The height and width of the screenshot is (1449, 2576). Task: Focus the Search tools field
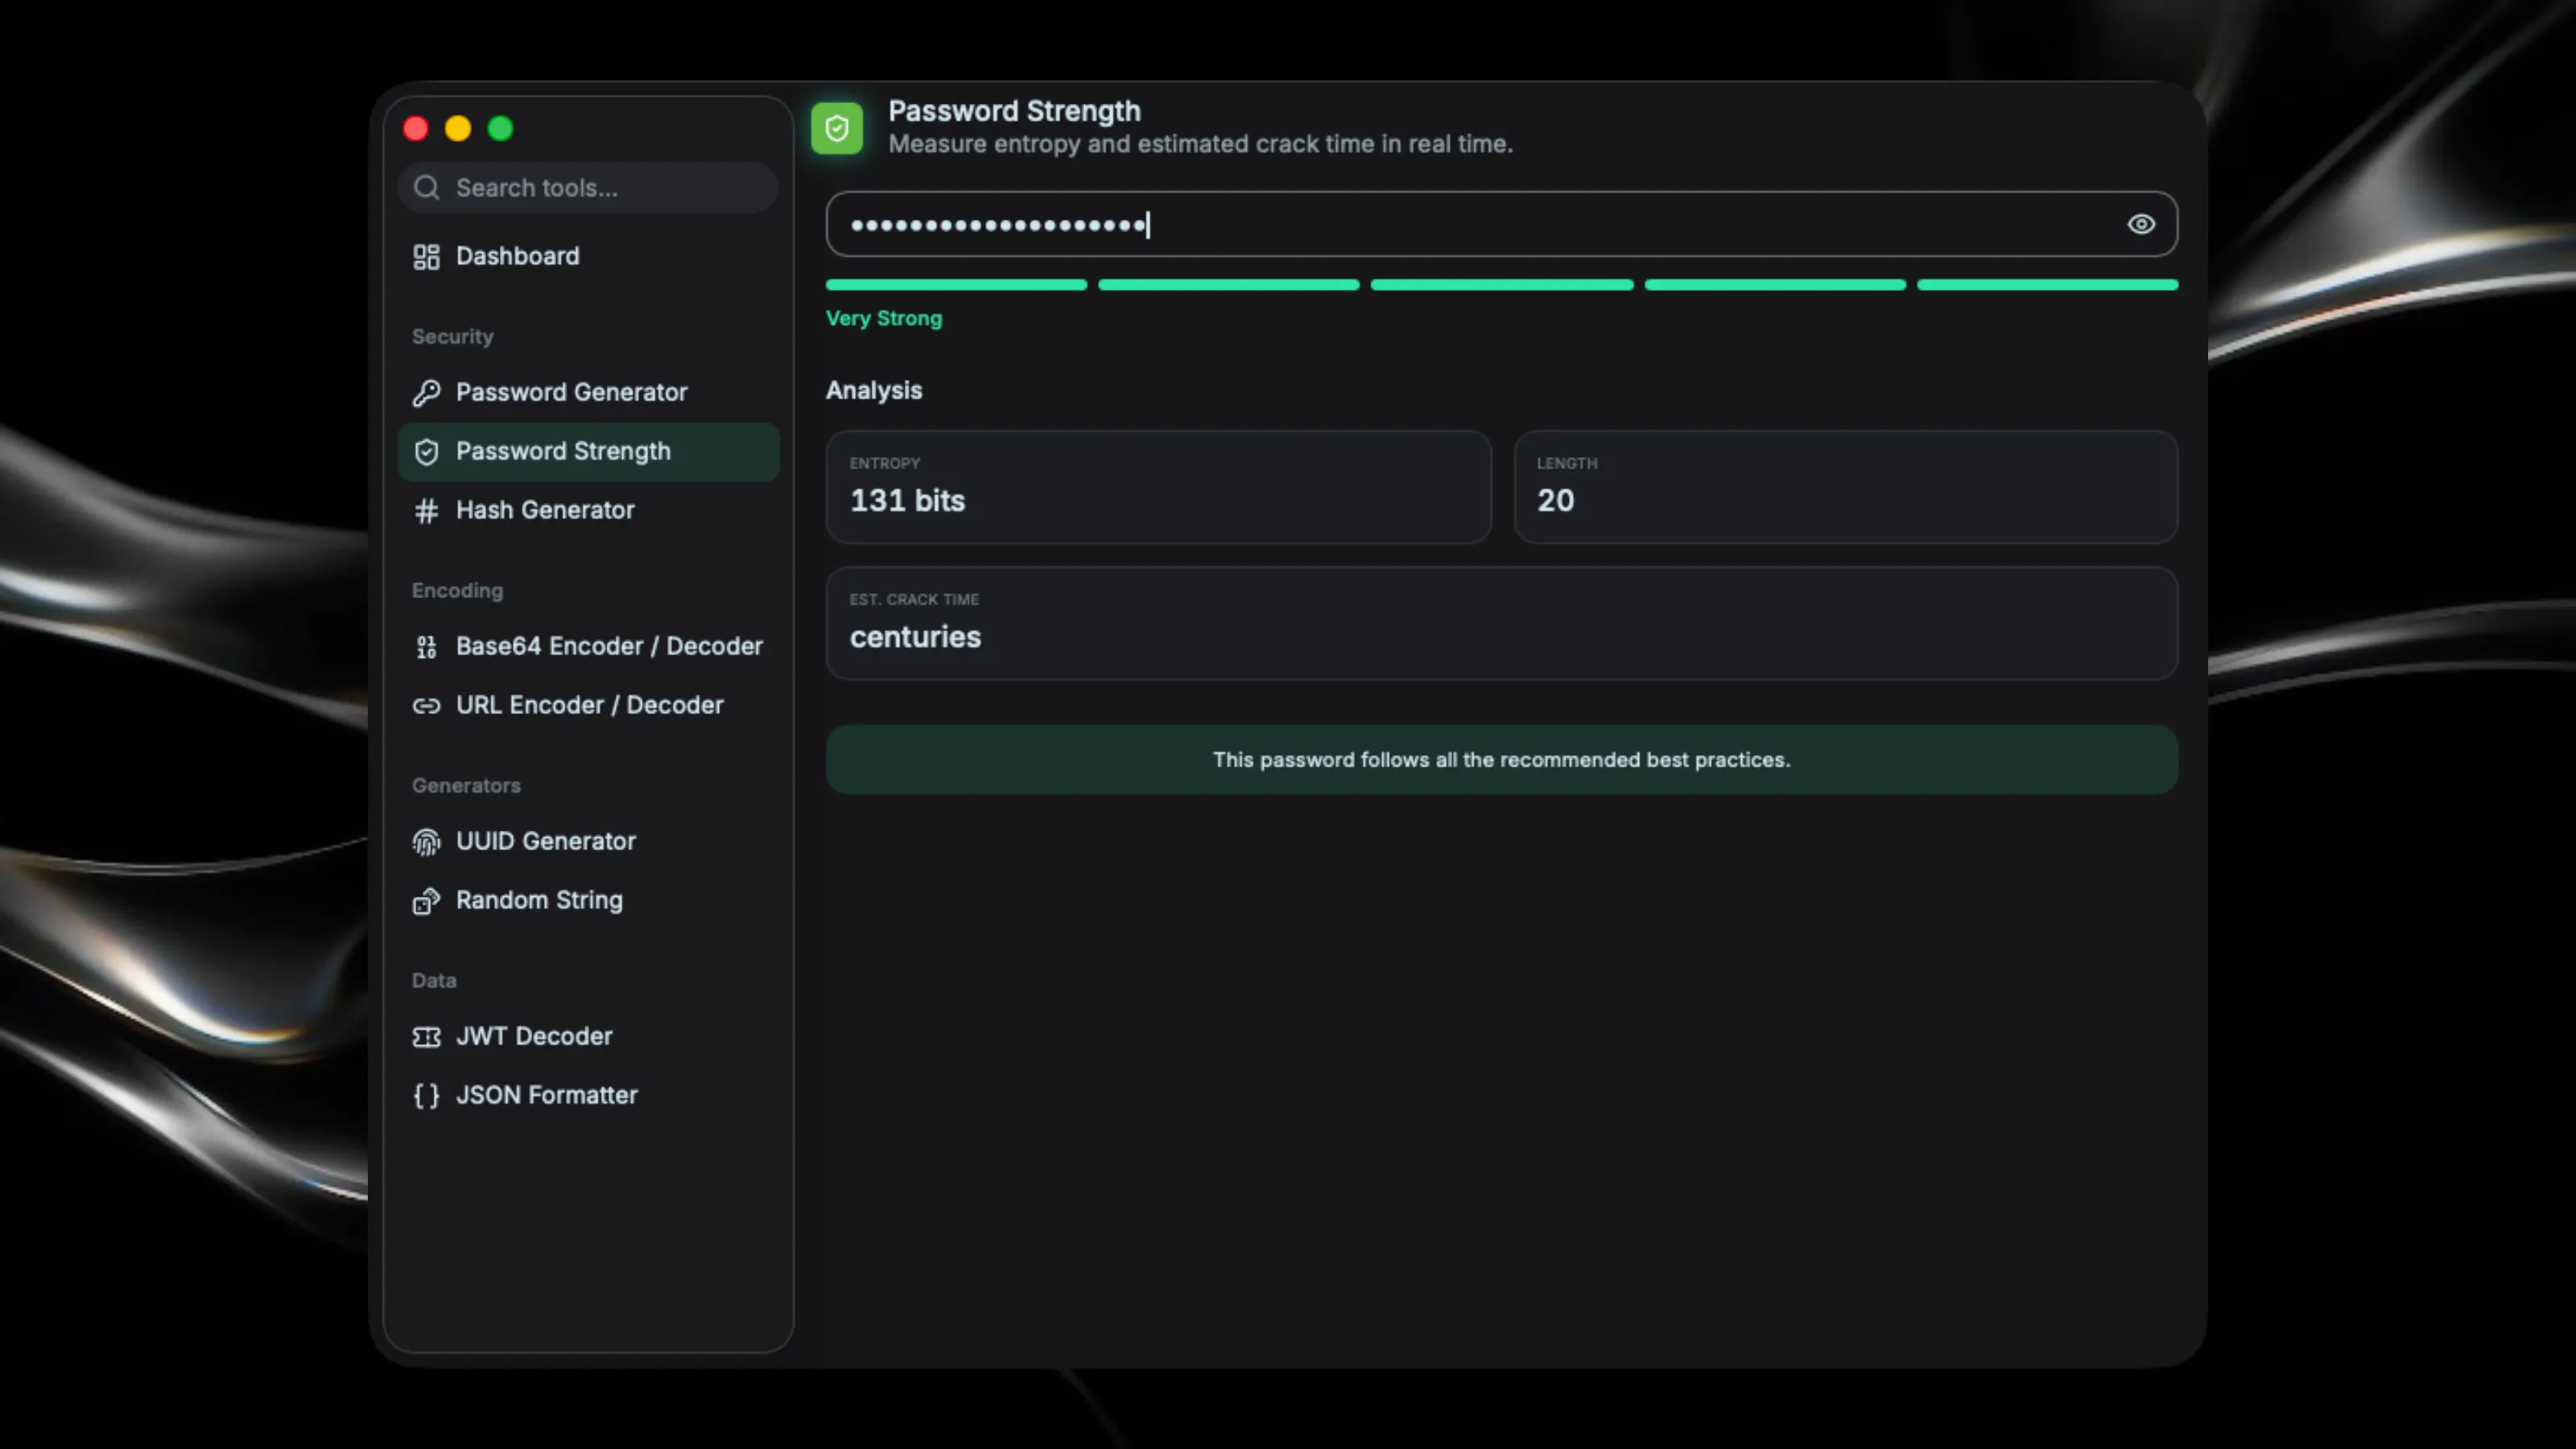tap(588, 188)
